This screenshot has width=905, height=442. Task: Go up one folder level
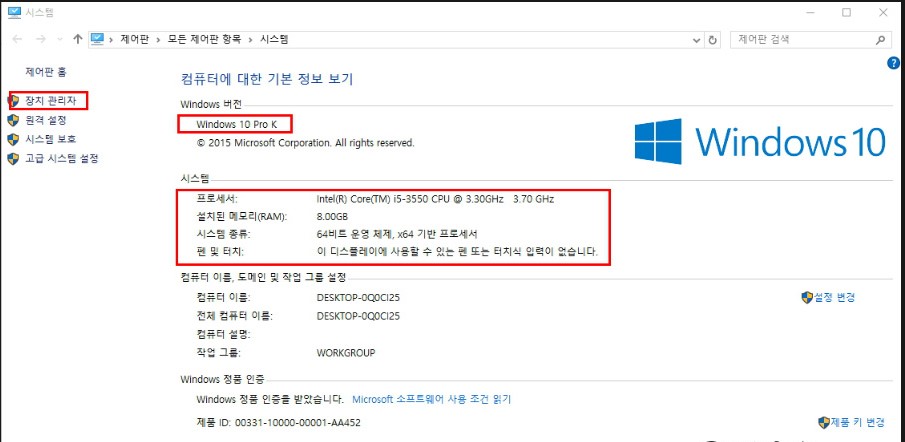click(78, 39)
